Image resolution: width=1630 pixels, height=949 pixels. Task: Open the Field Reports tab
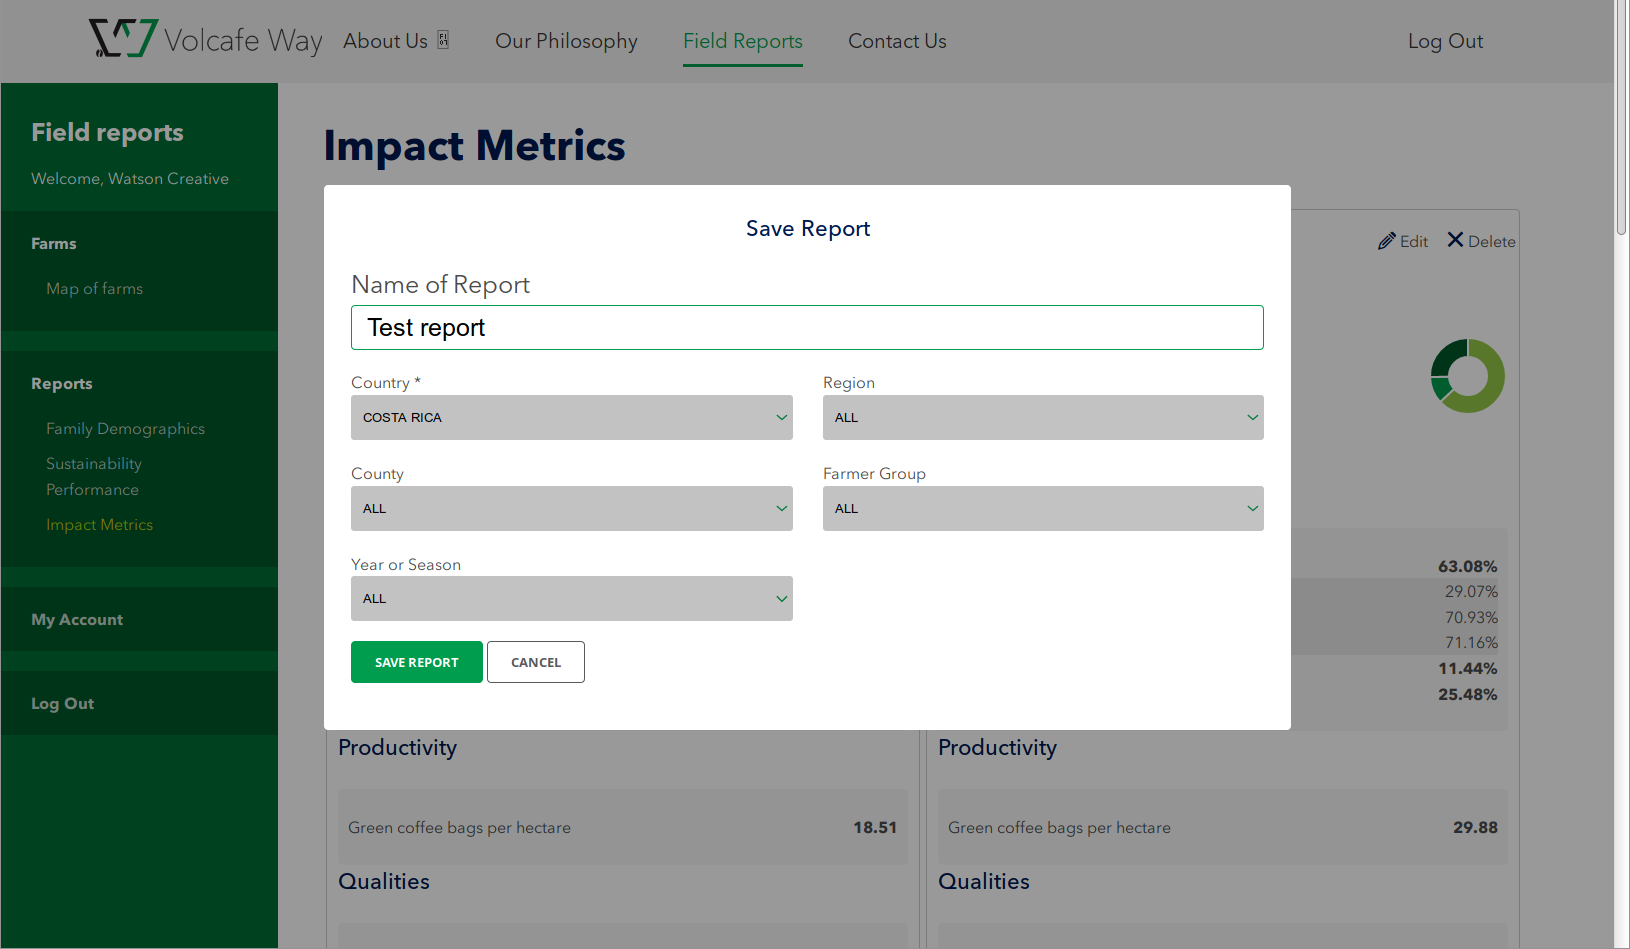tap(742, 41)
